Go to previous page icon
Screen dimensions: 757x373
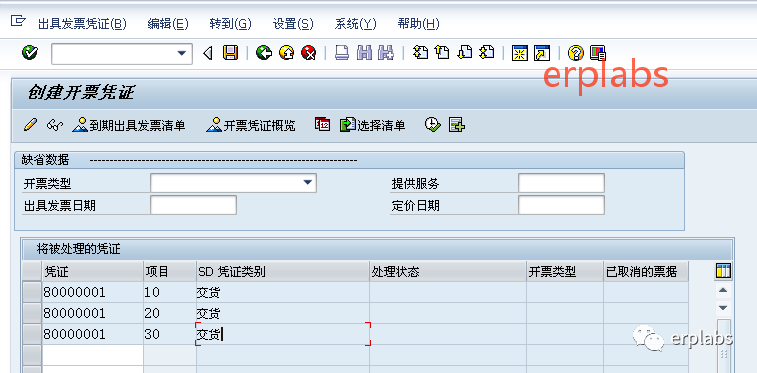pyautogui.click(x=442, y=52)
